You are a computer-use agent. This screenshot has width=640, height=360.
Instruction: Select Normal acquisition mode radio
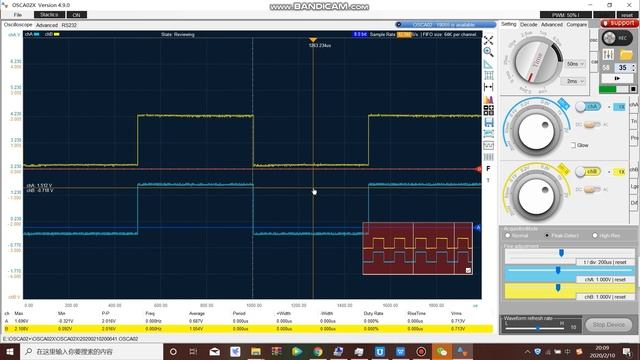point(508,236)
